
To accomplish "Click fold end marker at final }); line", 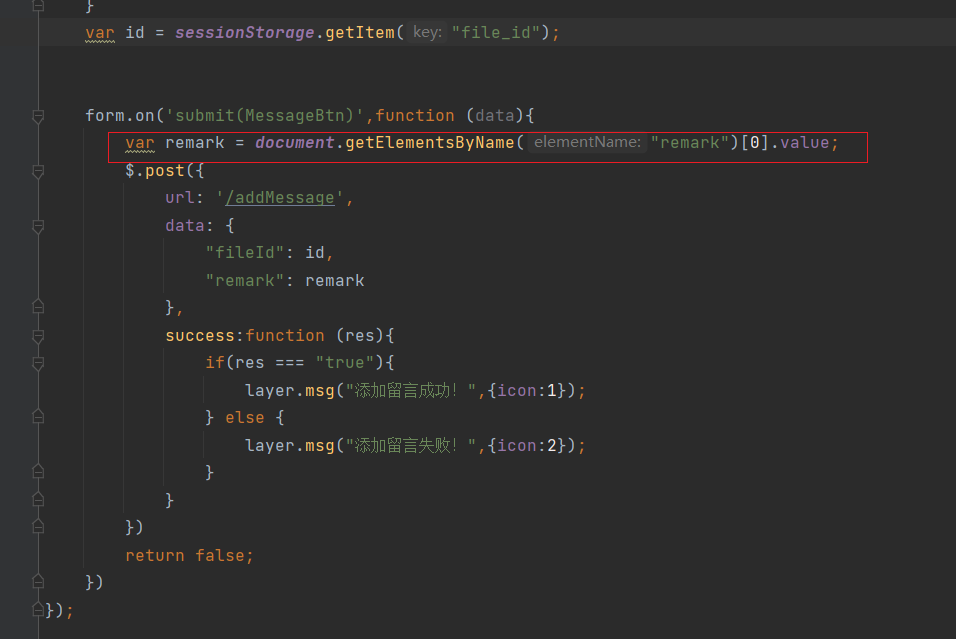I will tap(38, 609).
